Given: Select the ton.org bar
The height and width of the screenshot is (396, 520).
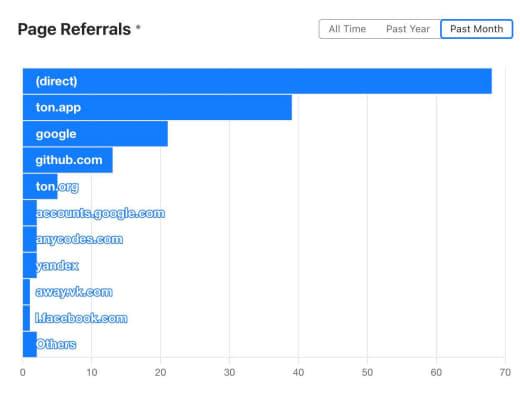Looking at the screenshot, I should pos(40,186).
